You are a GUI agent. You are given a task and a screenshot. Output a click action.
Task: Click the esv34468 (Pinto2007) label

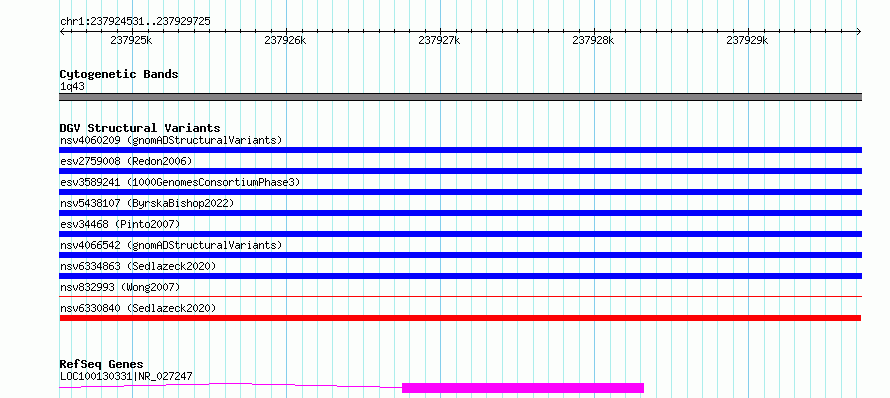click(120, 224)
